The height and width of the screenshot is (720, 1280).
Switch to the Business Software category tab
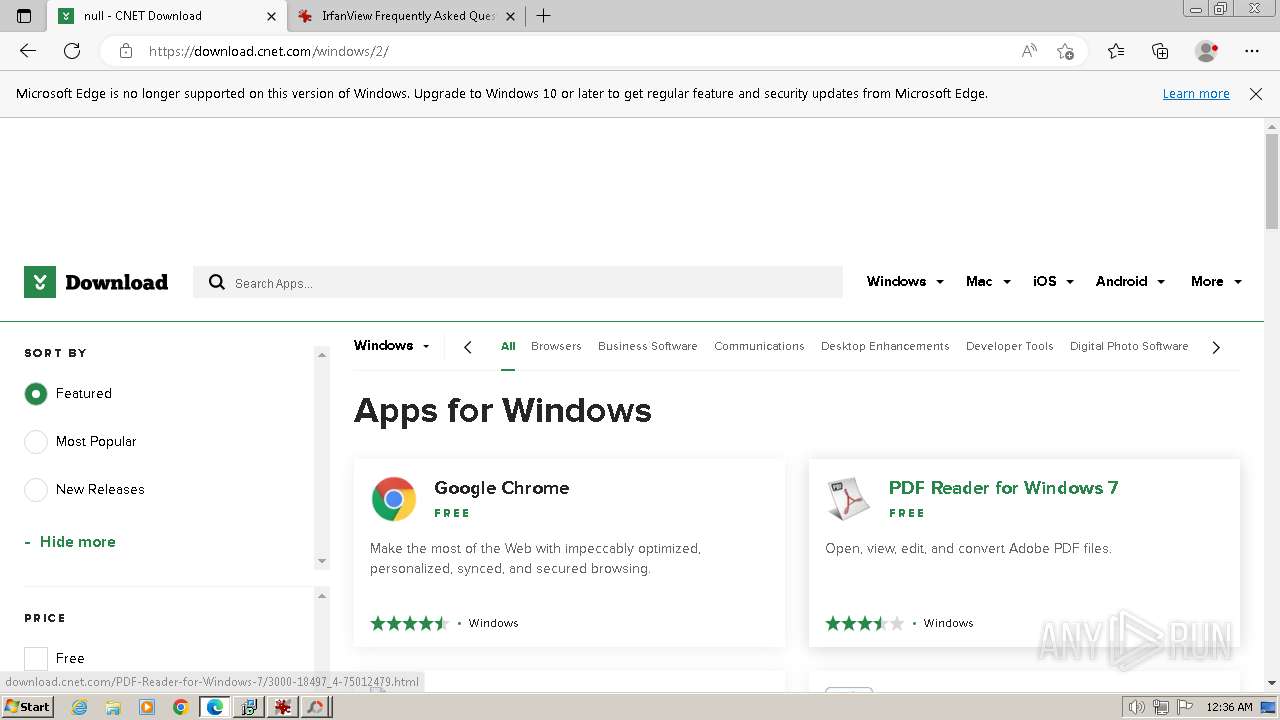tap(648, 346)
